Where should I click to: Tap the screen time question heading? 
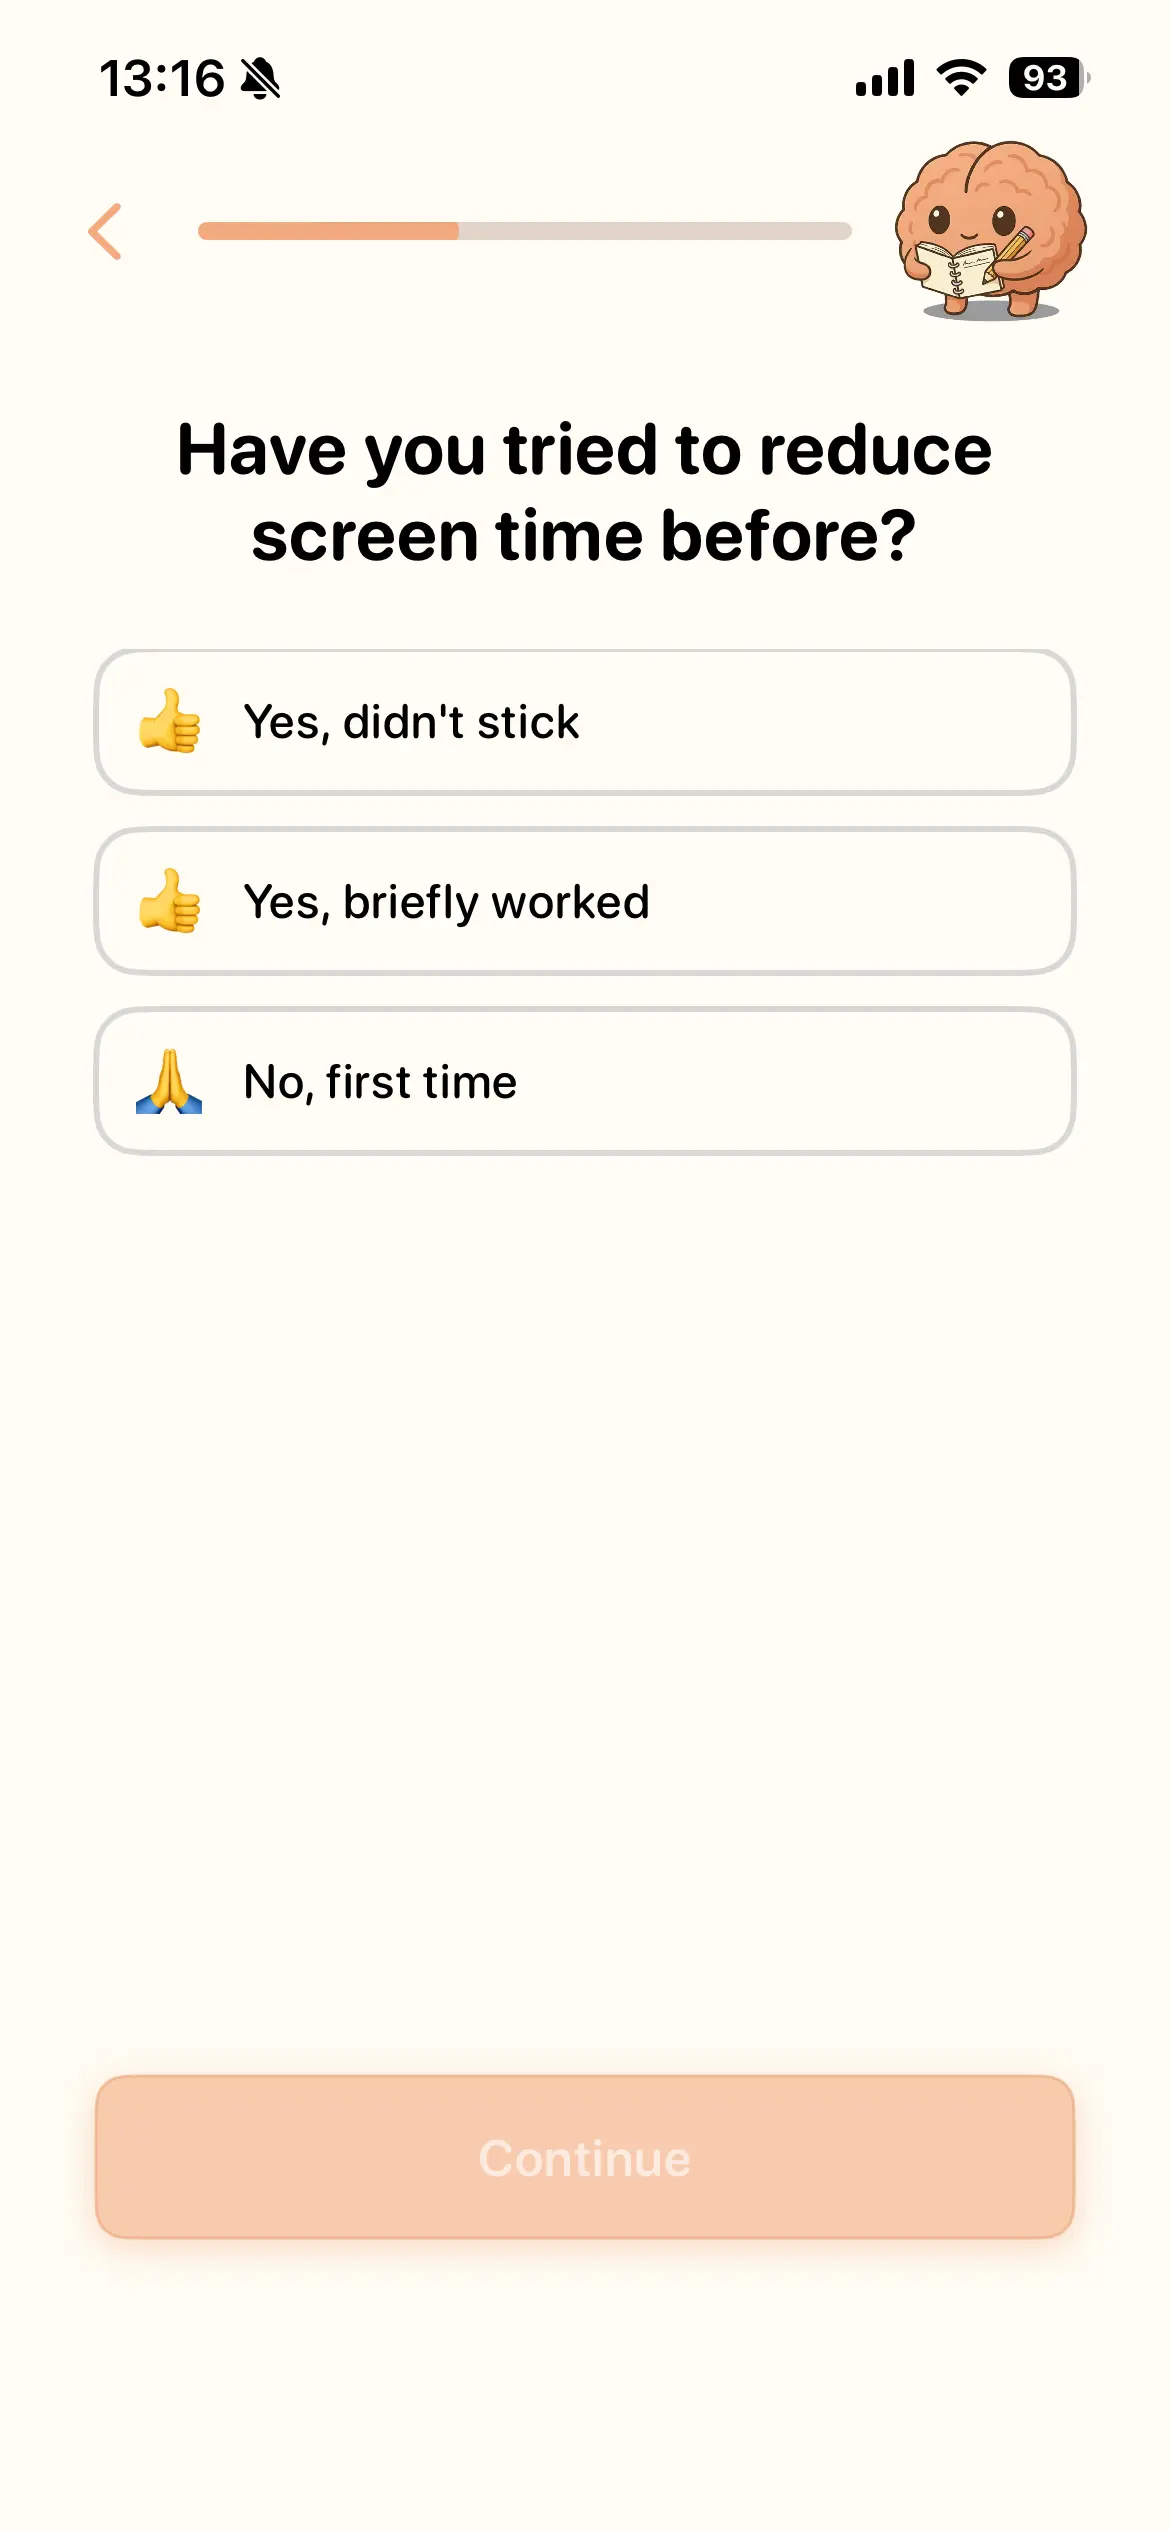pyautogui.click(x=585, y=492)
